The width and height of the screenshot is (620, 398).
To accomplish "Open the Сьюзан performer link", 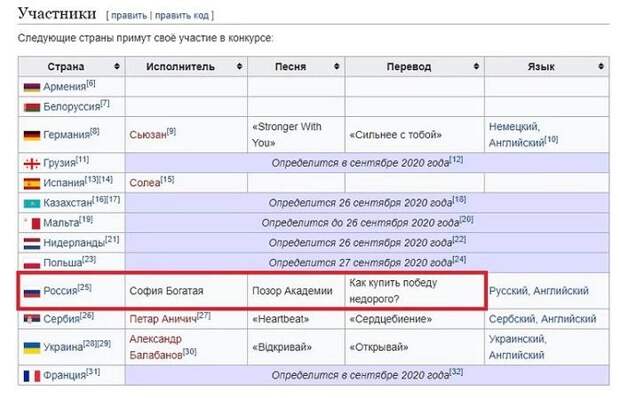I will (x=148, y=135).
